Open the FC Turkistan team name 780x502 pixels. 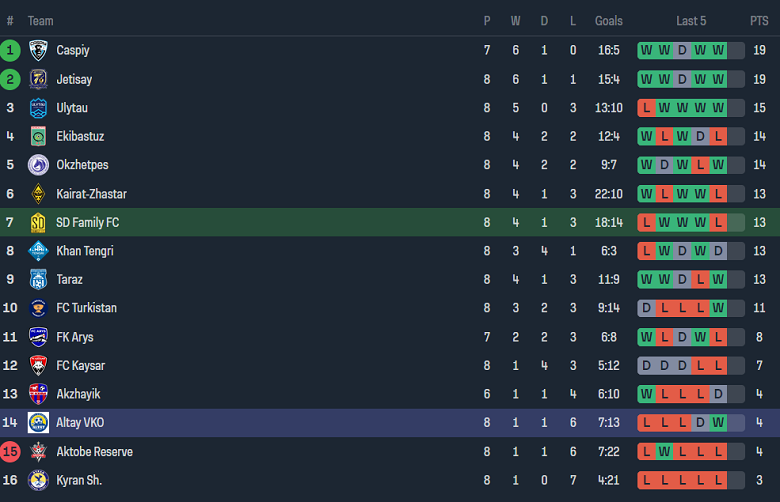click(86, 308)
